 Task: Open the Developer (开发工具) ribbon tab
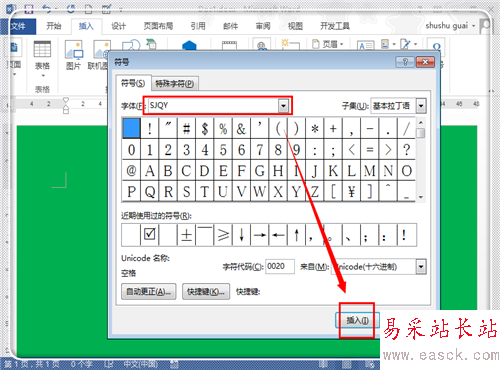click(x=335, y=26)
